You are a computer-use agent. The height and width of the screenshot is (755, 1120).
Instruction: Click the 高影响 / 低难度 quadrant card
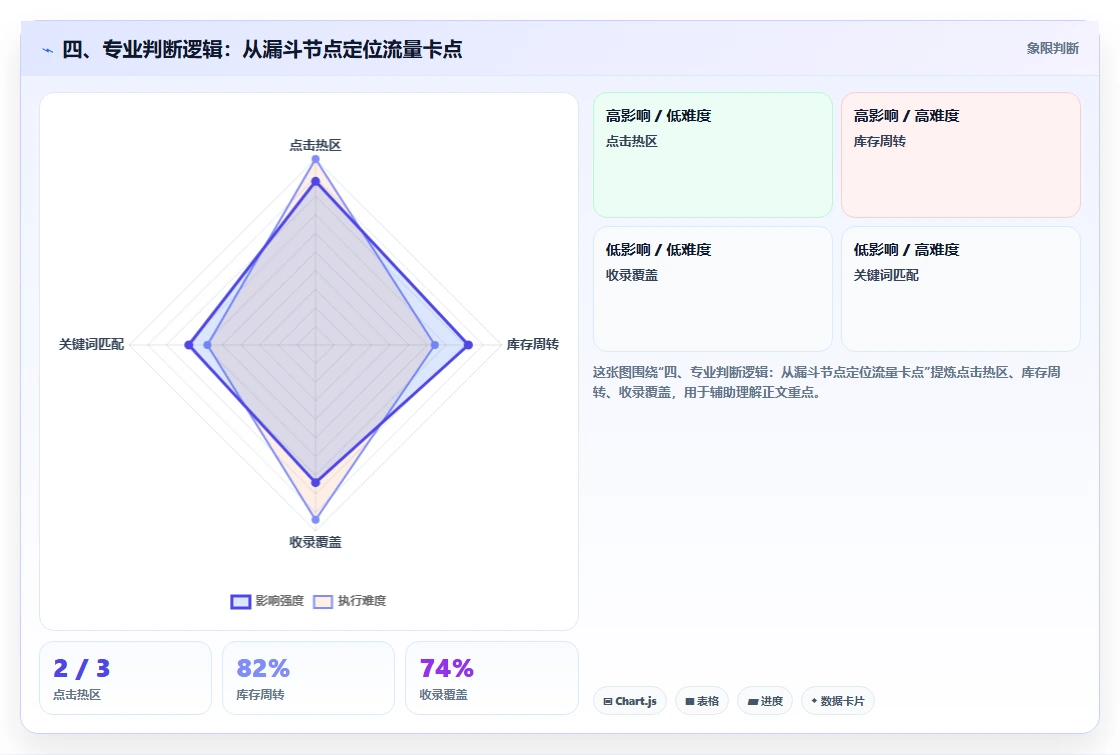coord(713,155)
